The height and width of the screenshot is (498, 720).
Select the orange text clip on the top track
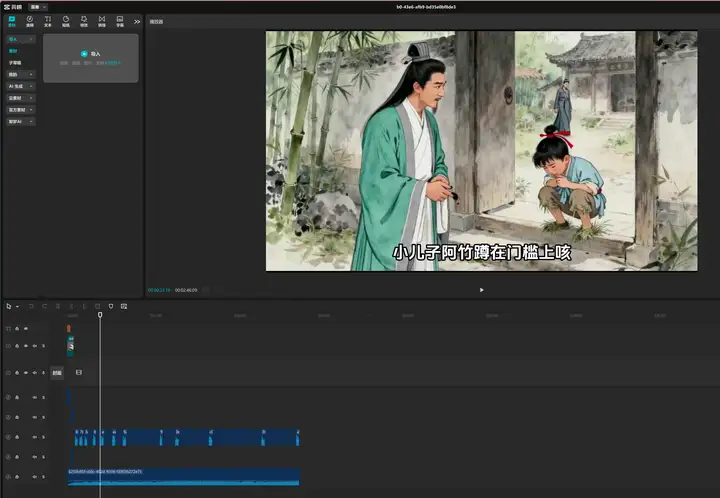69,329
